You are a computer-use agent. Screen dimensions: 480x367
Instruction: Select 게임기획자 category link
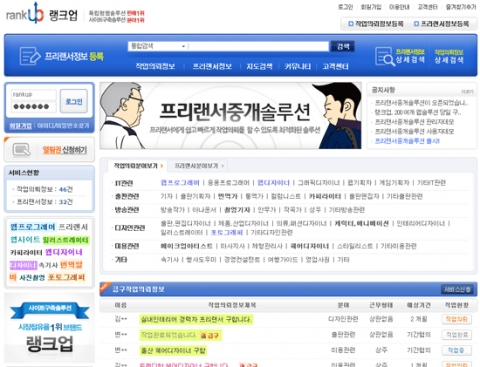[394, 183]
